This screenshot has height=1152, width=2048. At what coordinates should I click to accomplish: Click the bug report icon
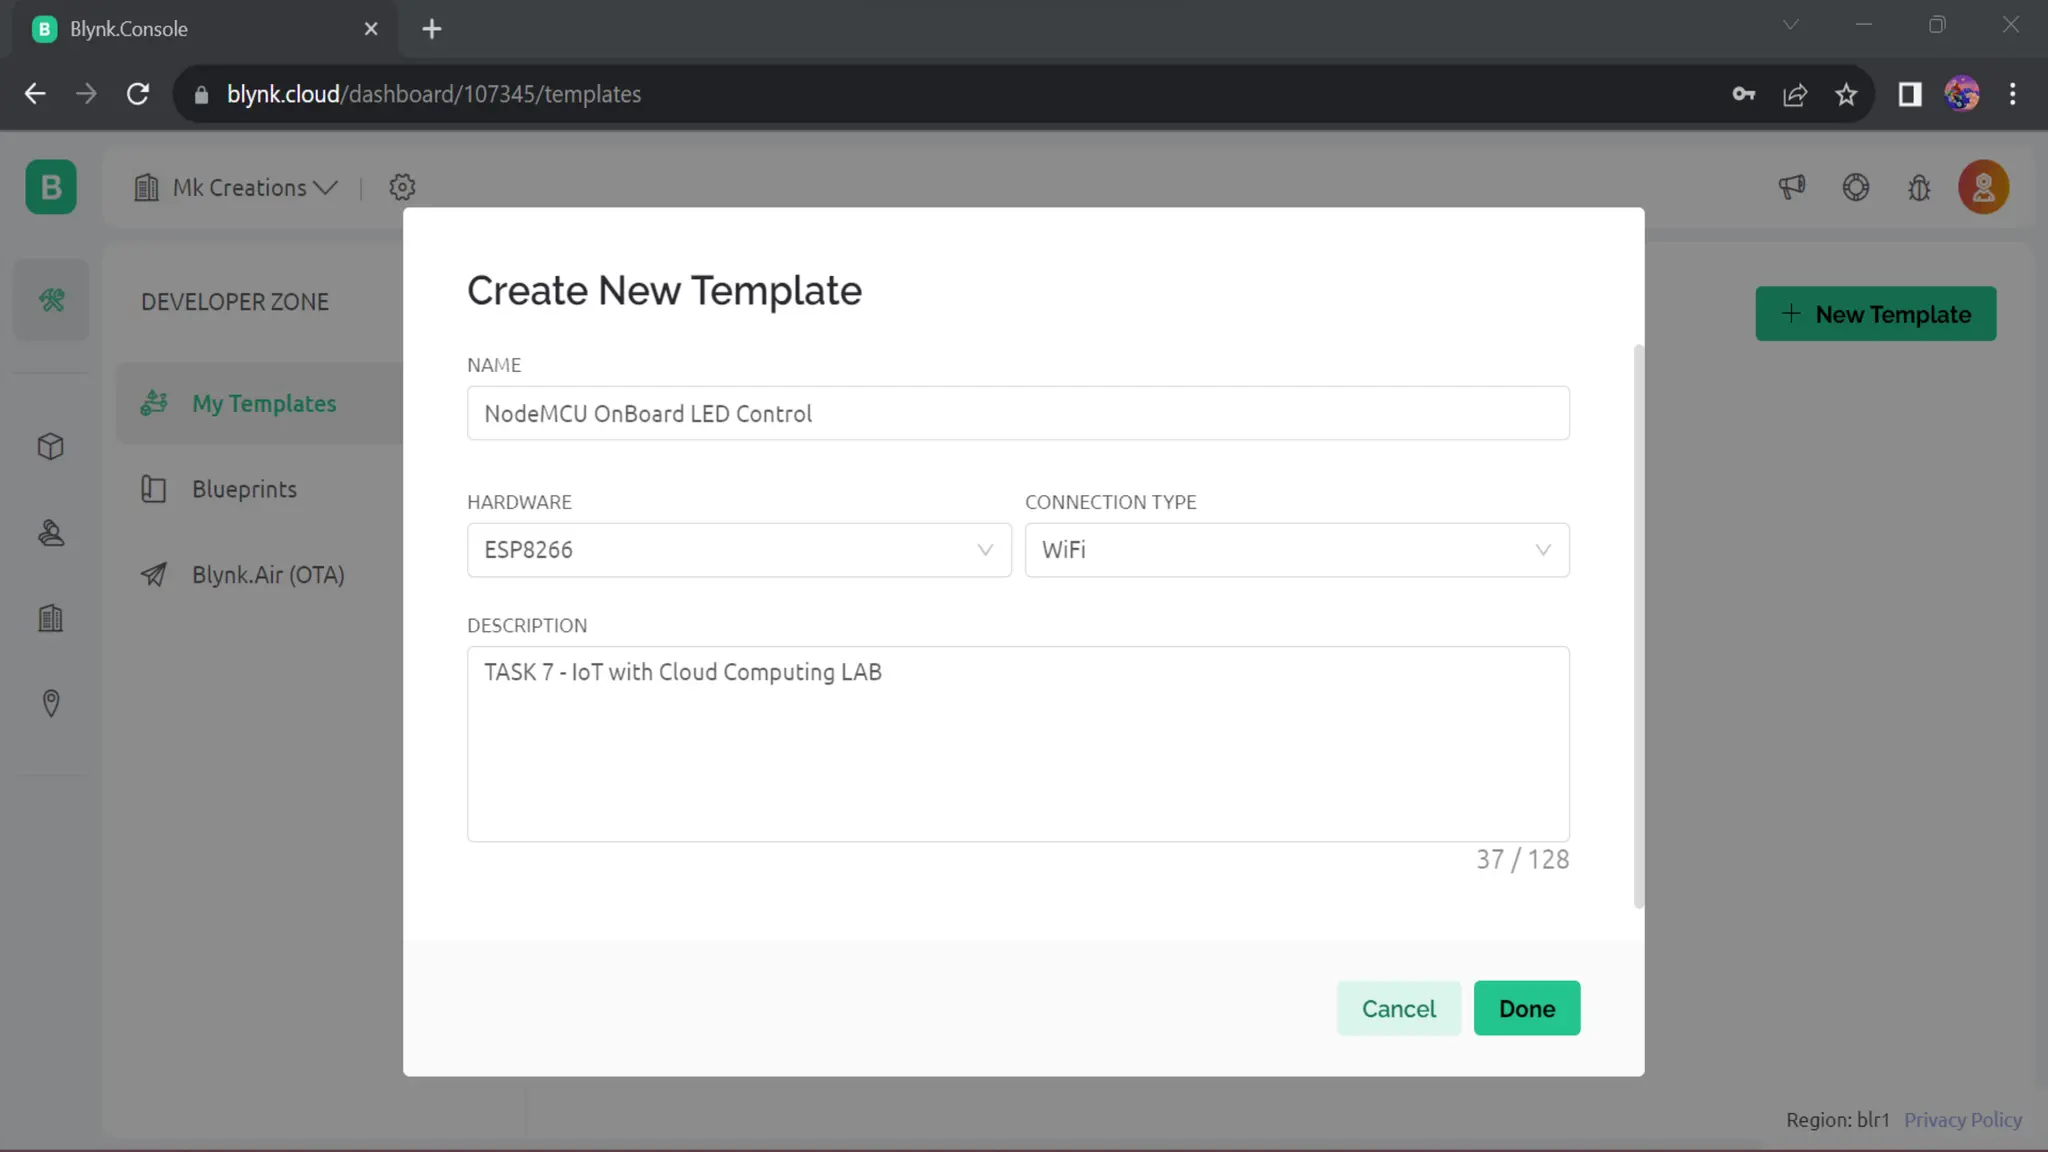[x=1919, y=187]
